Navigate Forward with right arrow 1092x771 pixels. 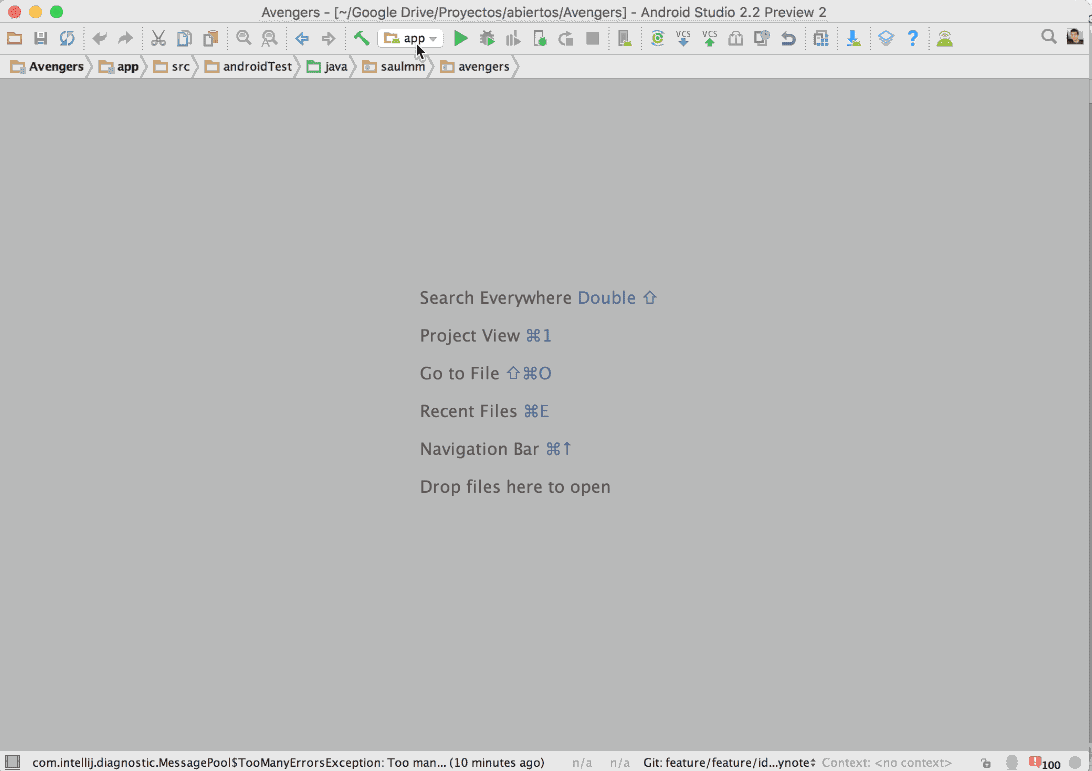(x=328, y=38)
